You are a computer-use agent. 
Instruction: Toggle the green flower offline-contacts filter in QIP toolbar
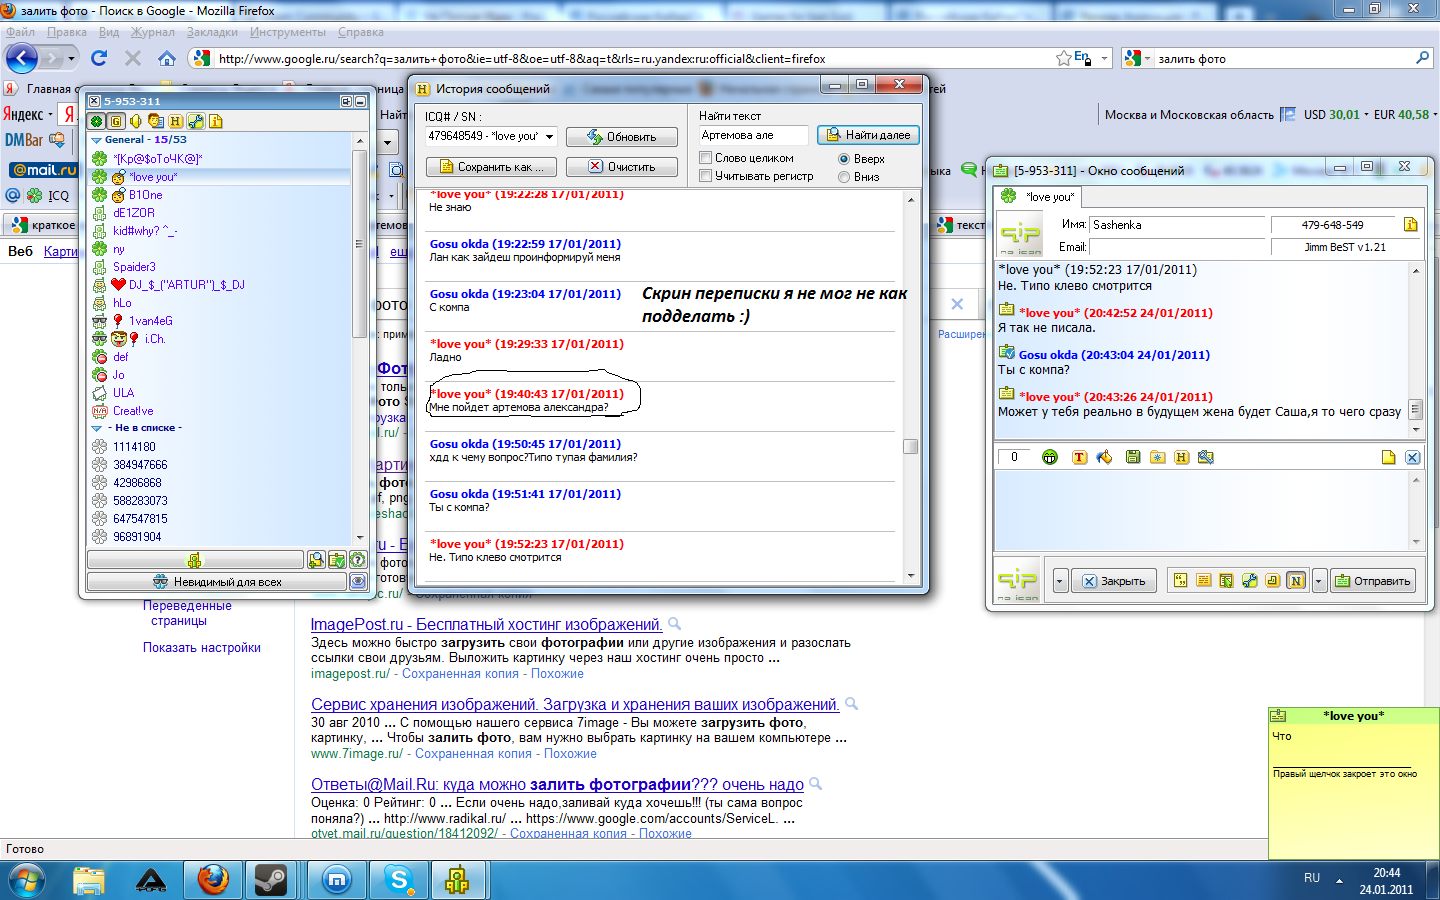[x=96, y=121]
